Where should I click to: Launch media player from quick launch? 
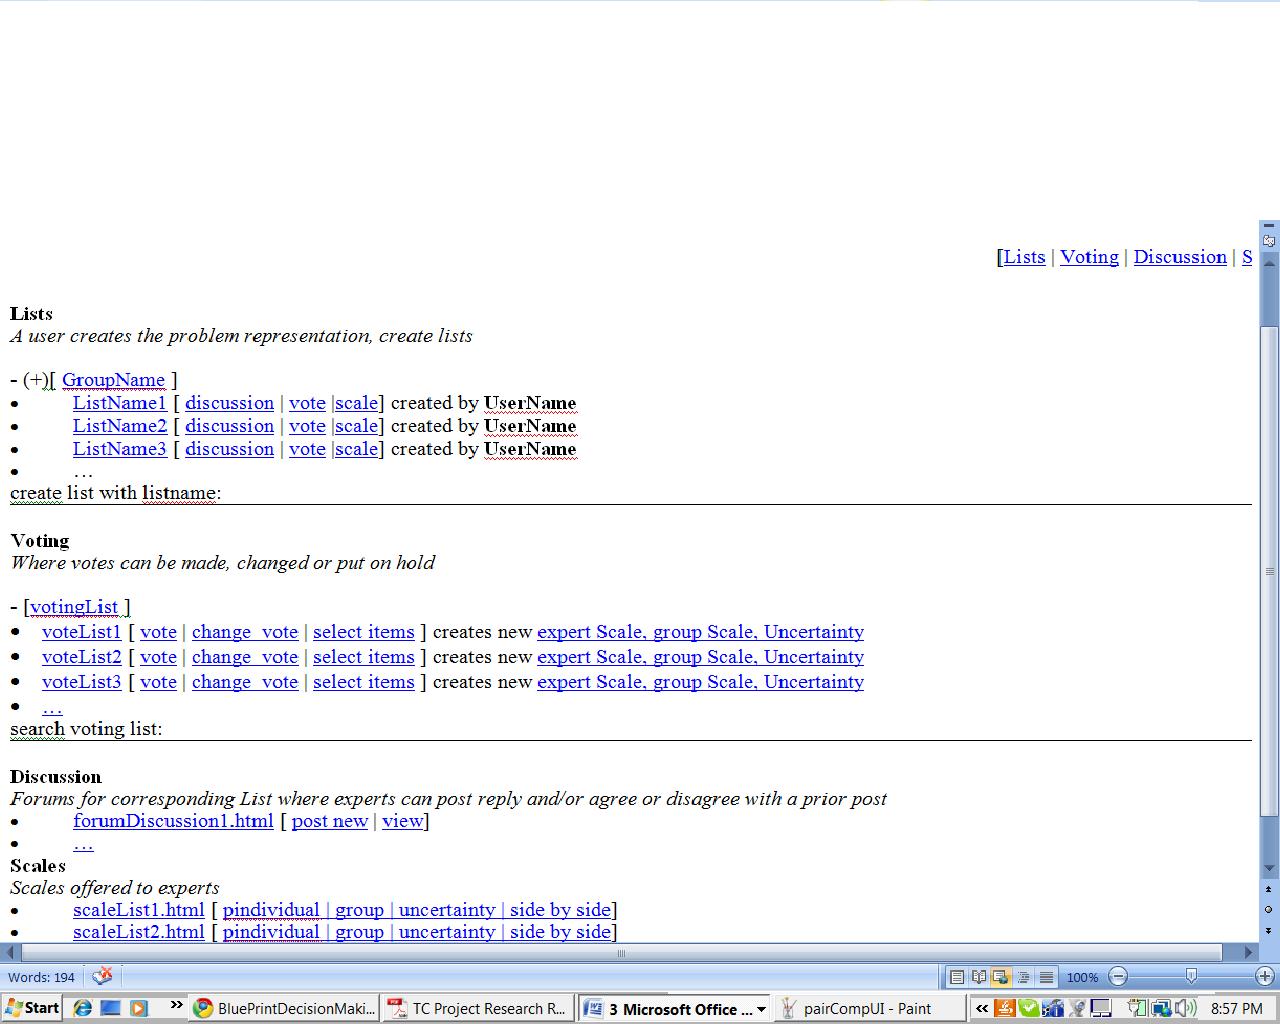click(138, 1008)
